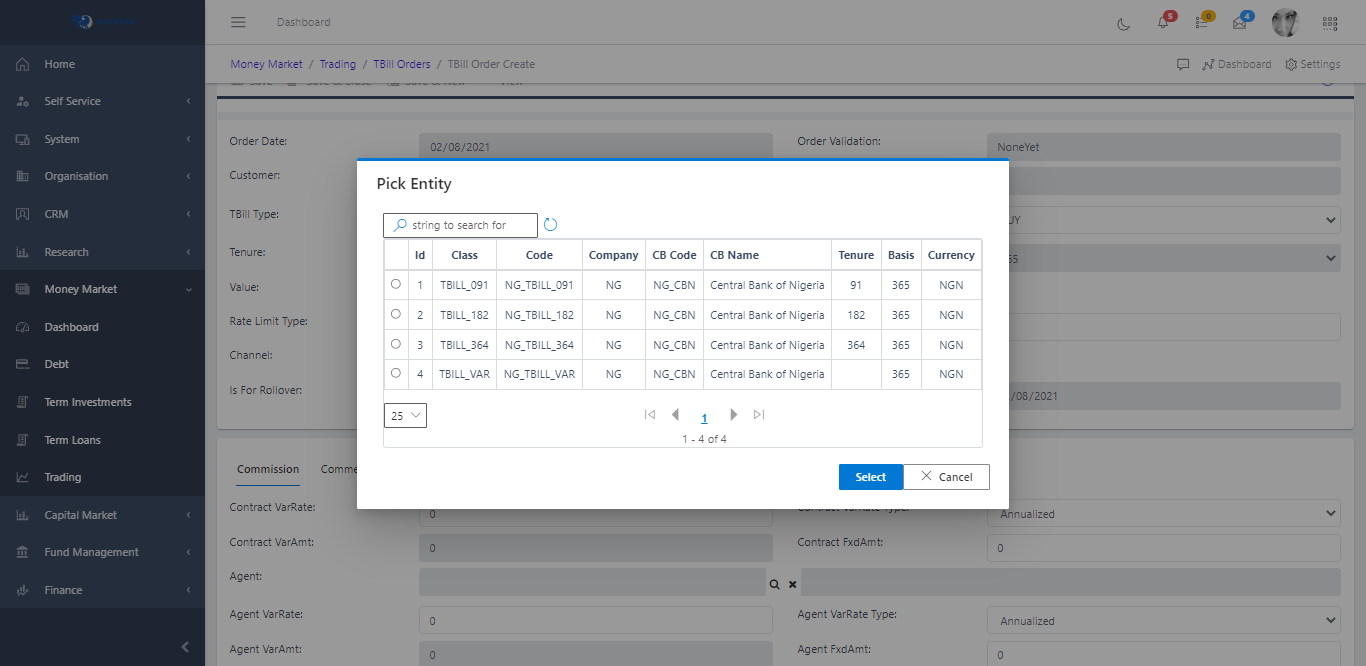Image resolution: width=1366 pixels, height=666 pixels.
Task: Open the mail messages icon
Action: [1240, 23]
